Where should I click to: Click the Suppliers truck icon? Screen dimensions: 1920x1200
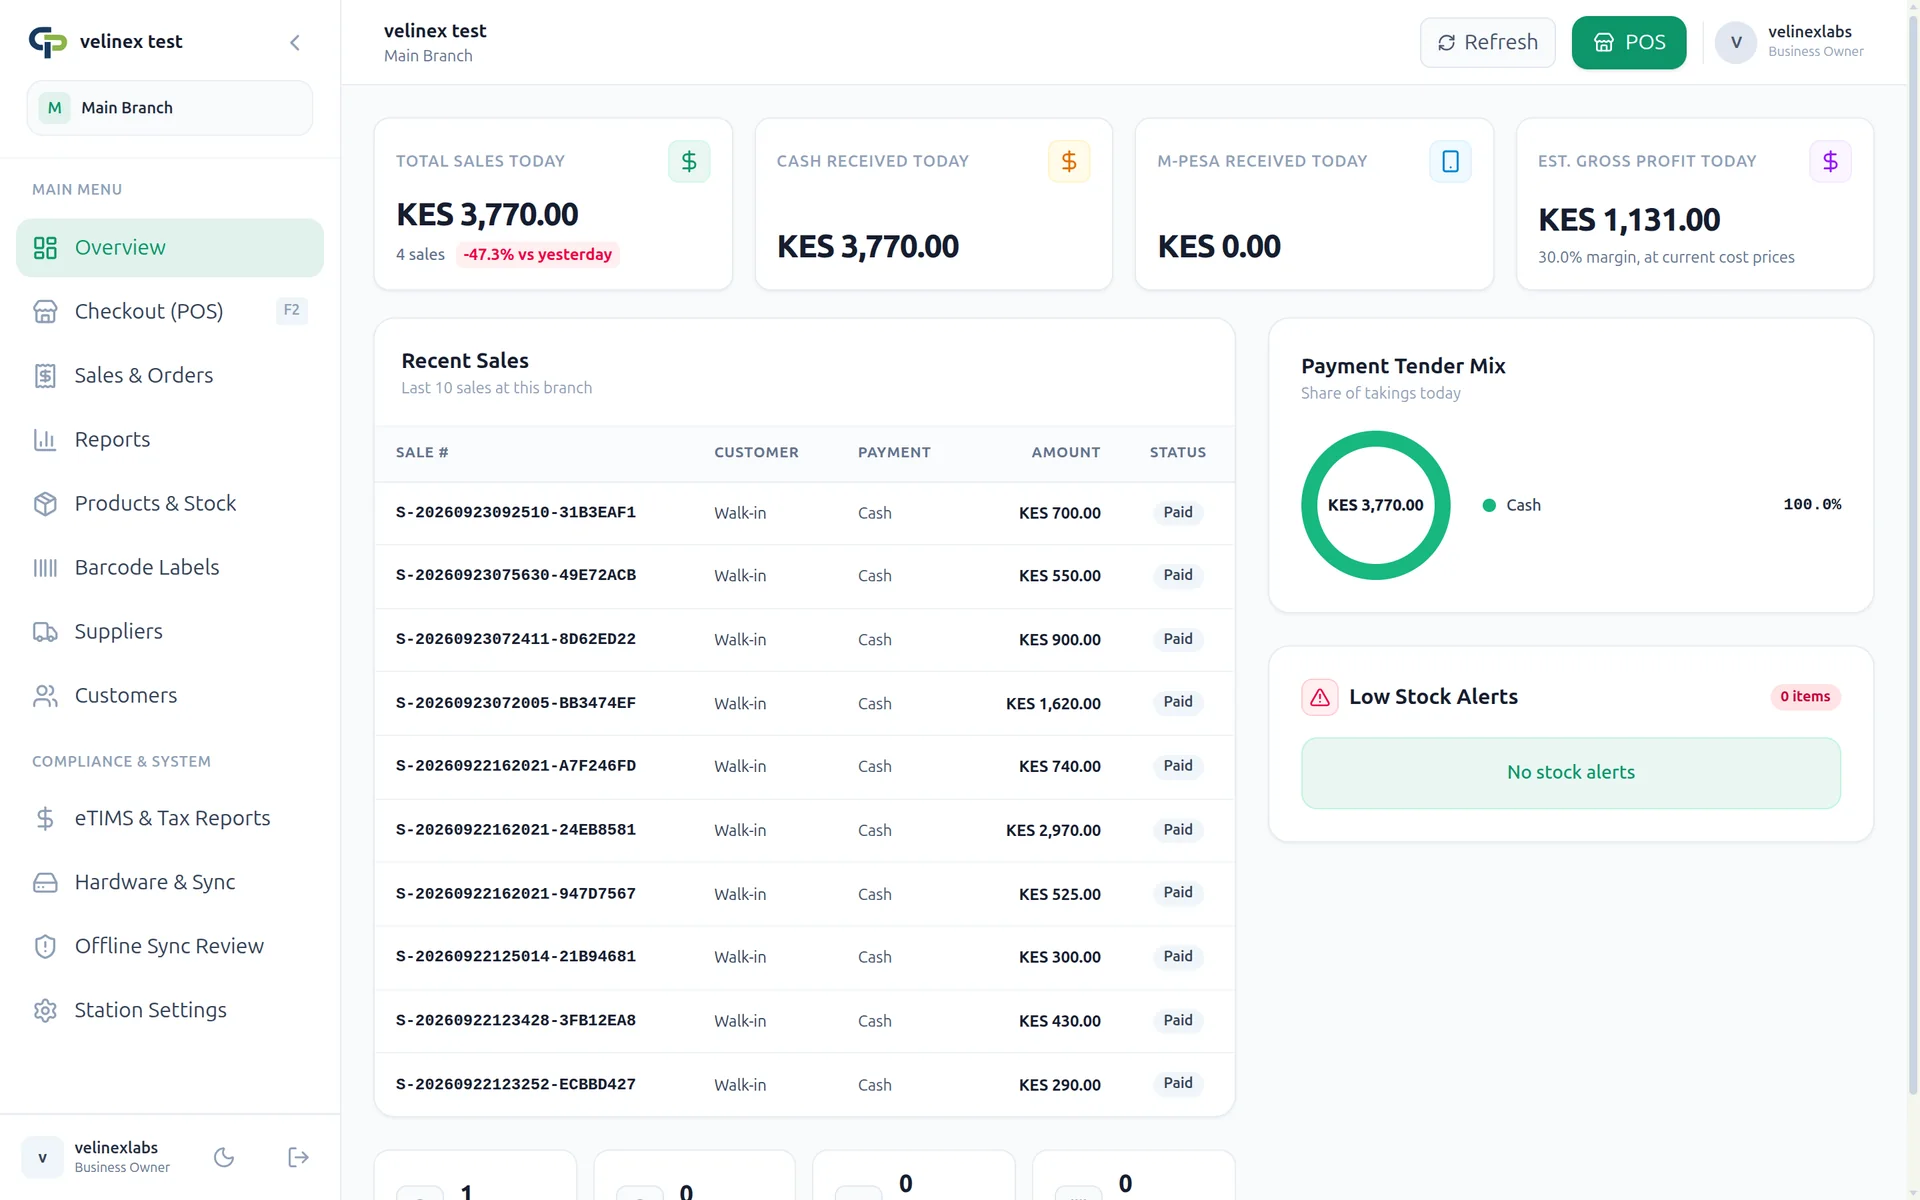(x=45, y=632)
